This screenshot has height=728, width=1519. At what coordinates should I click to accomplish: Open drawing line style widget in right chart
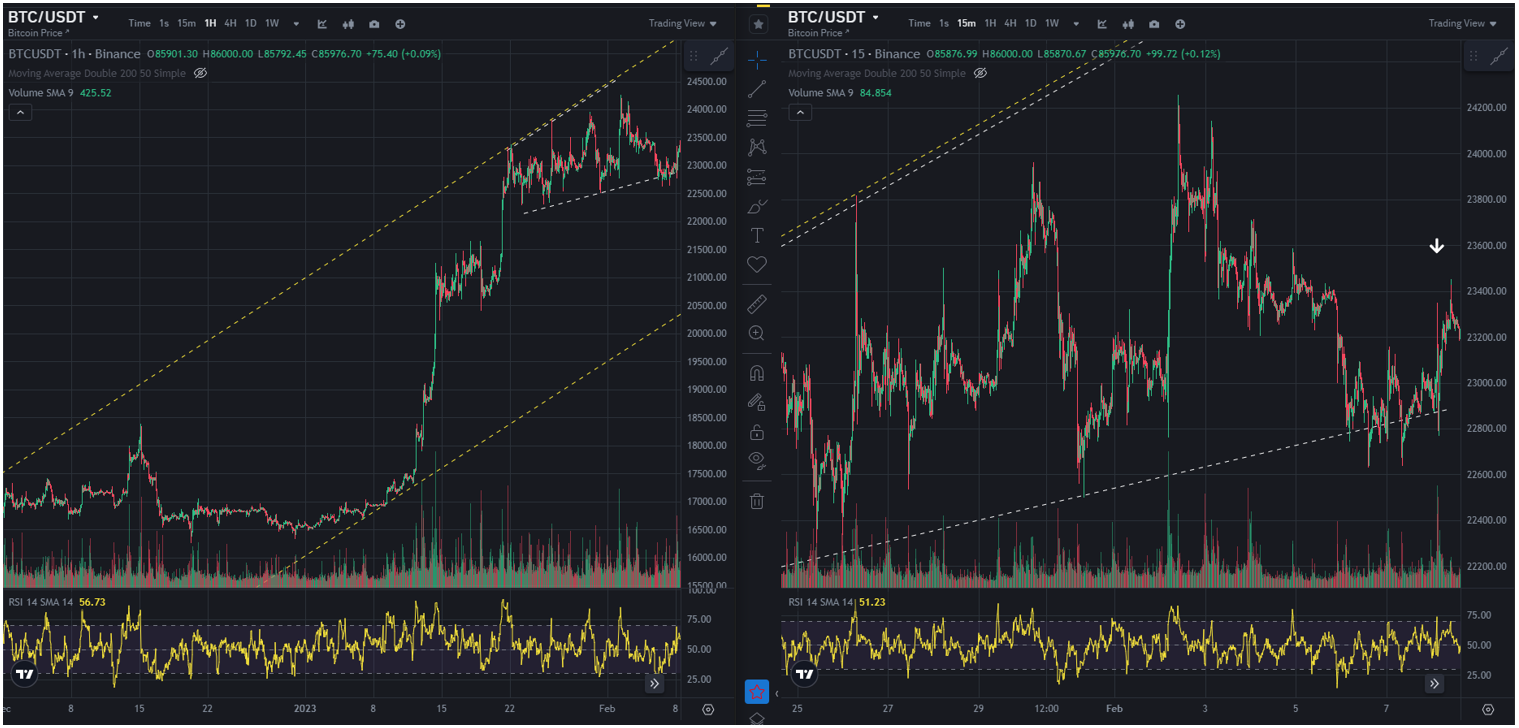(x=1500, y=57)
